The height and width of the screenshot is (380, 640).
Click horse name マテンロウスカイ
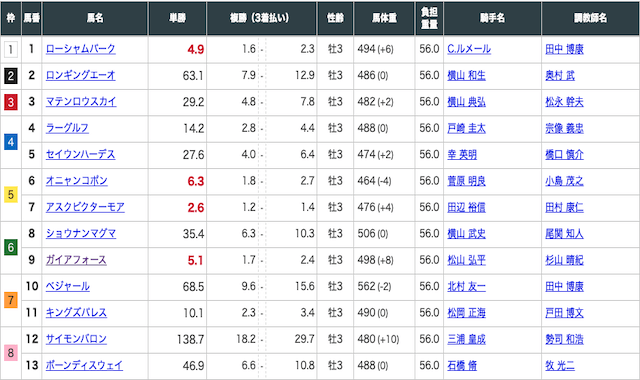click(x=81, y=102)
